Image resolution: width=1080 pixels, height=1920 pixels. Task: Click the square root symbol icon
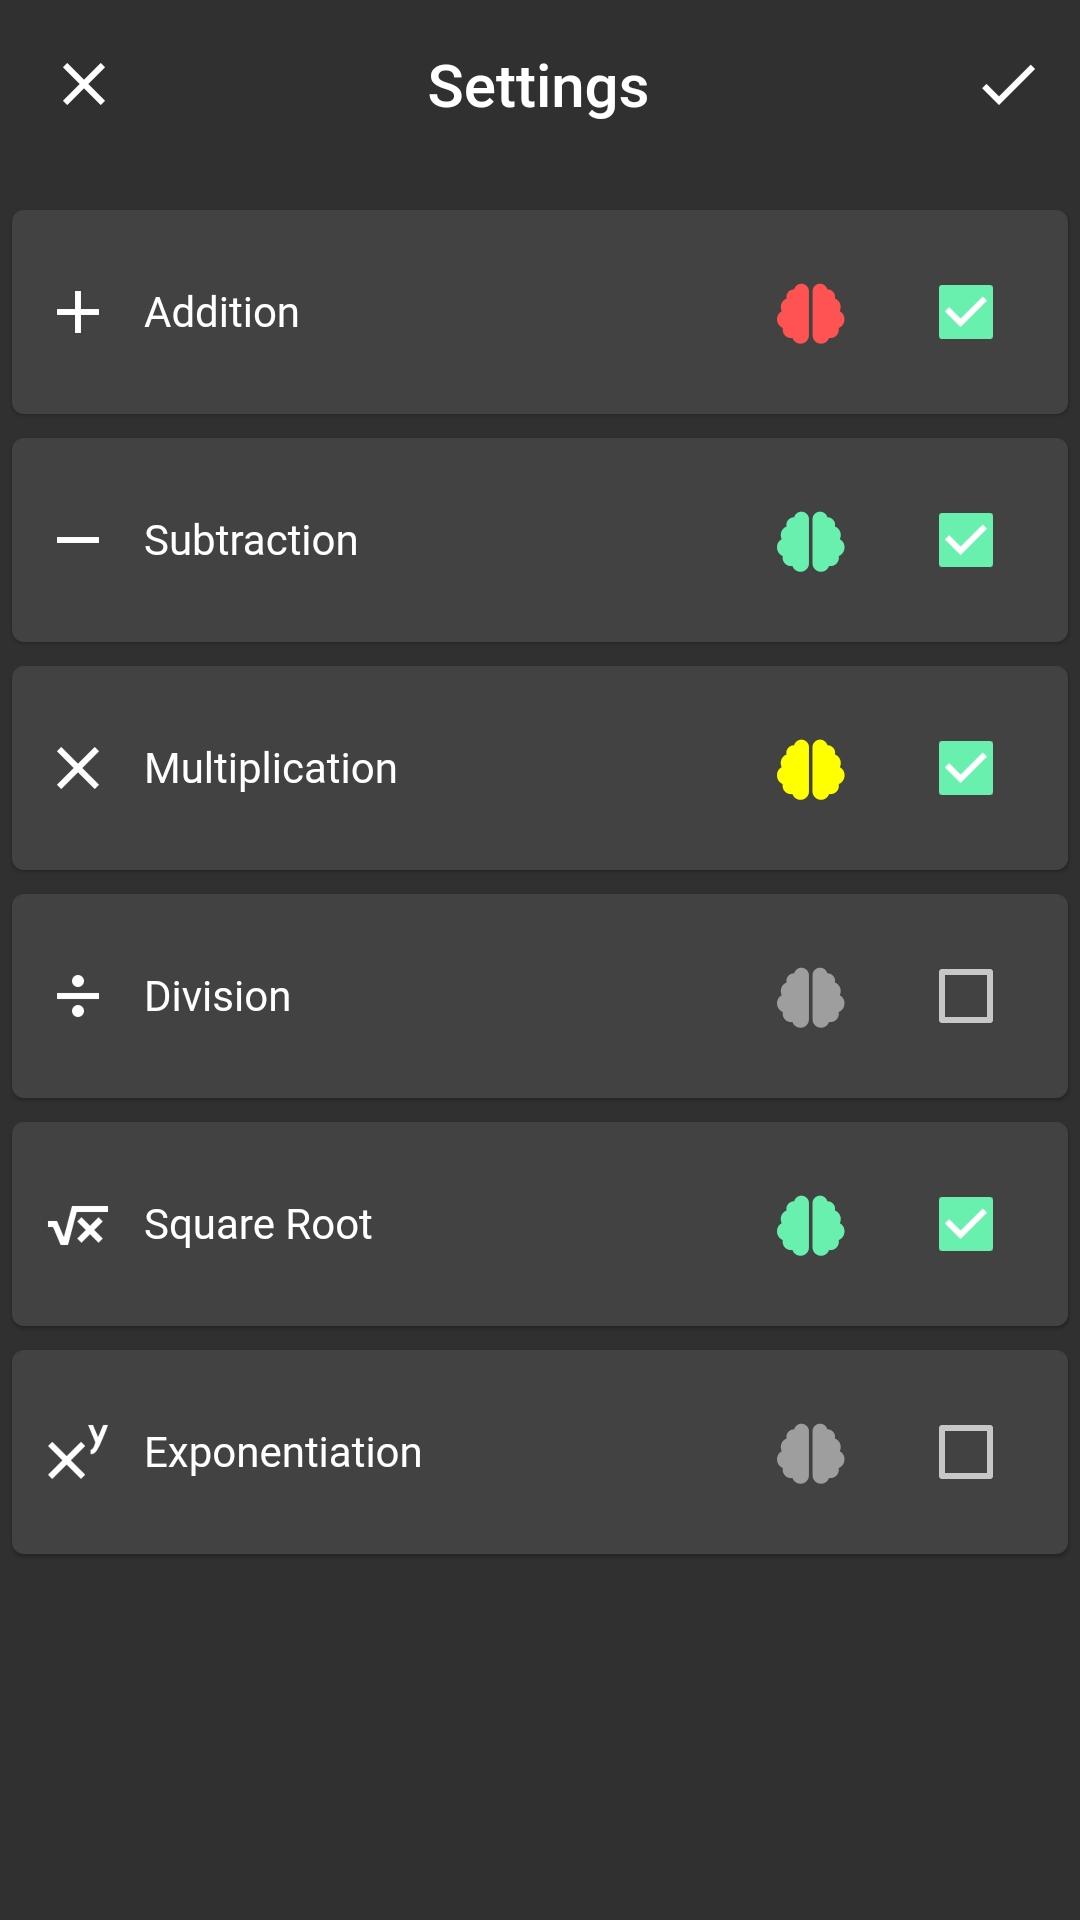pos(78,1225)
